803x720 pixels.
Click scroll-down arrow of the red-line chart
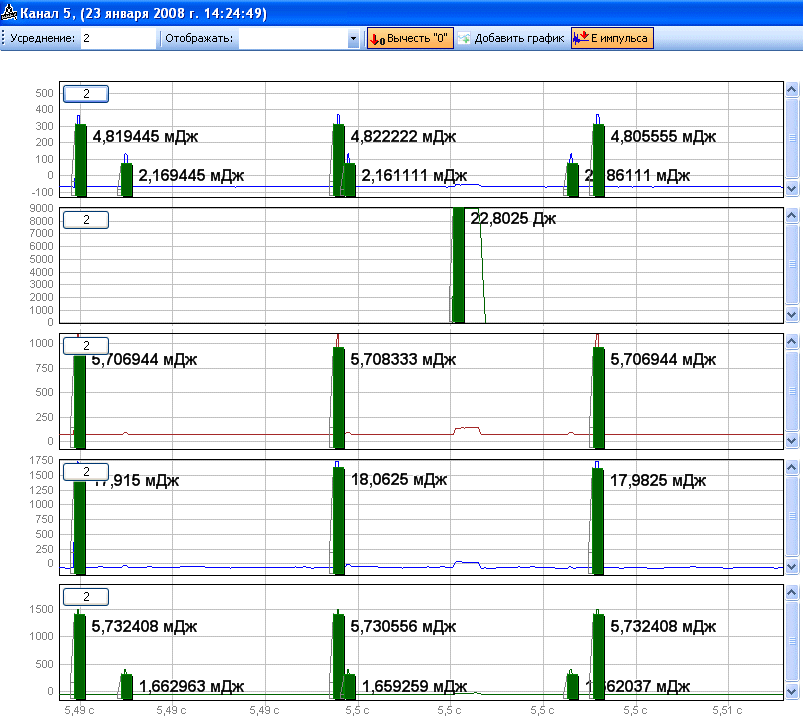pos(792,440)
